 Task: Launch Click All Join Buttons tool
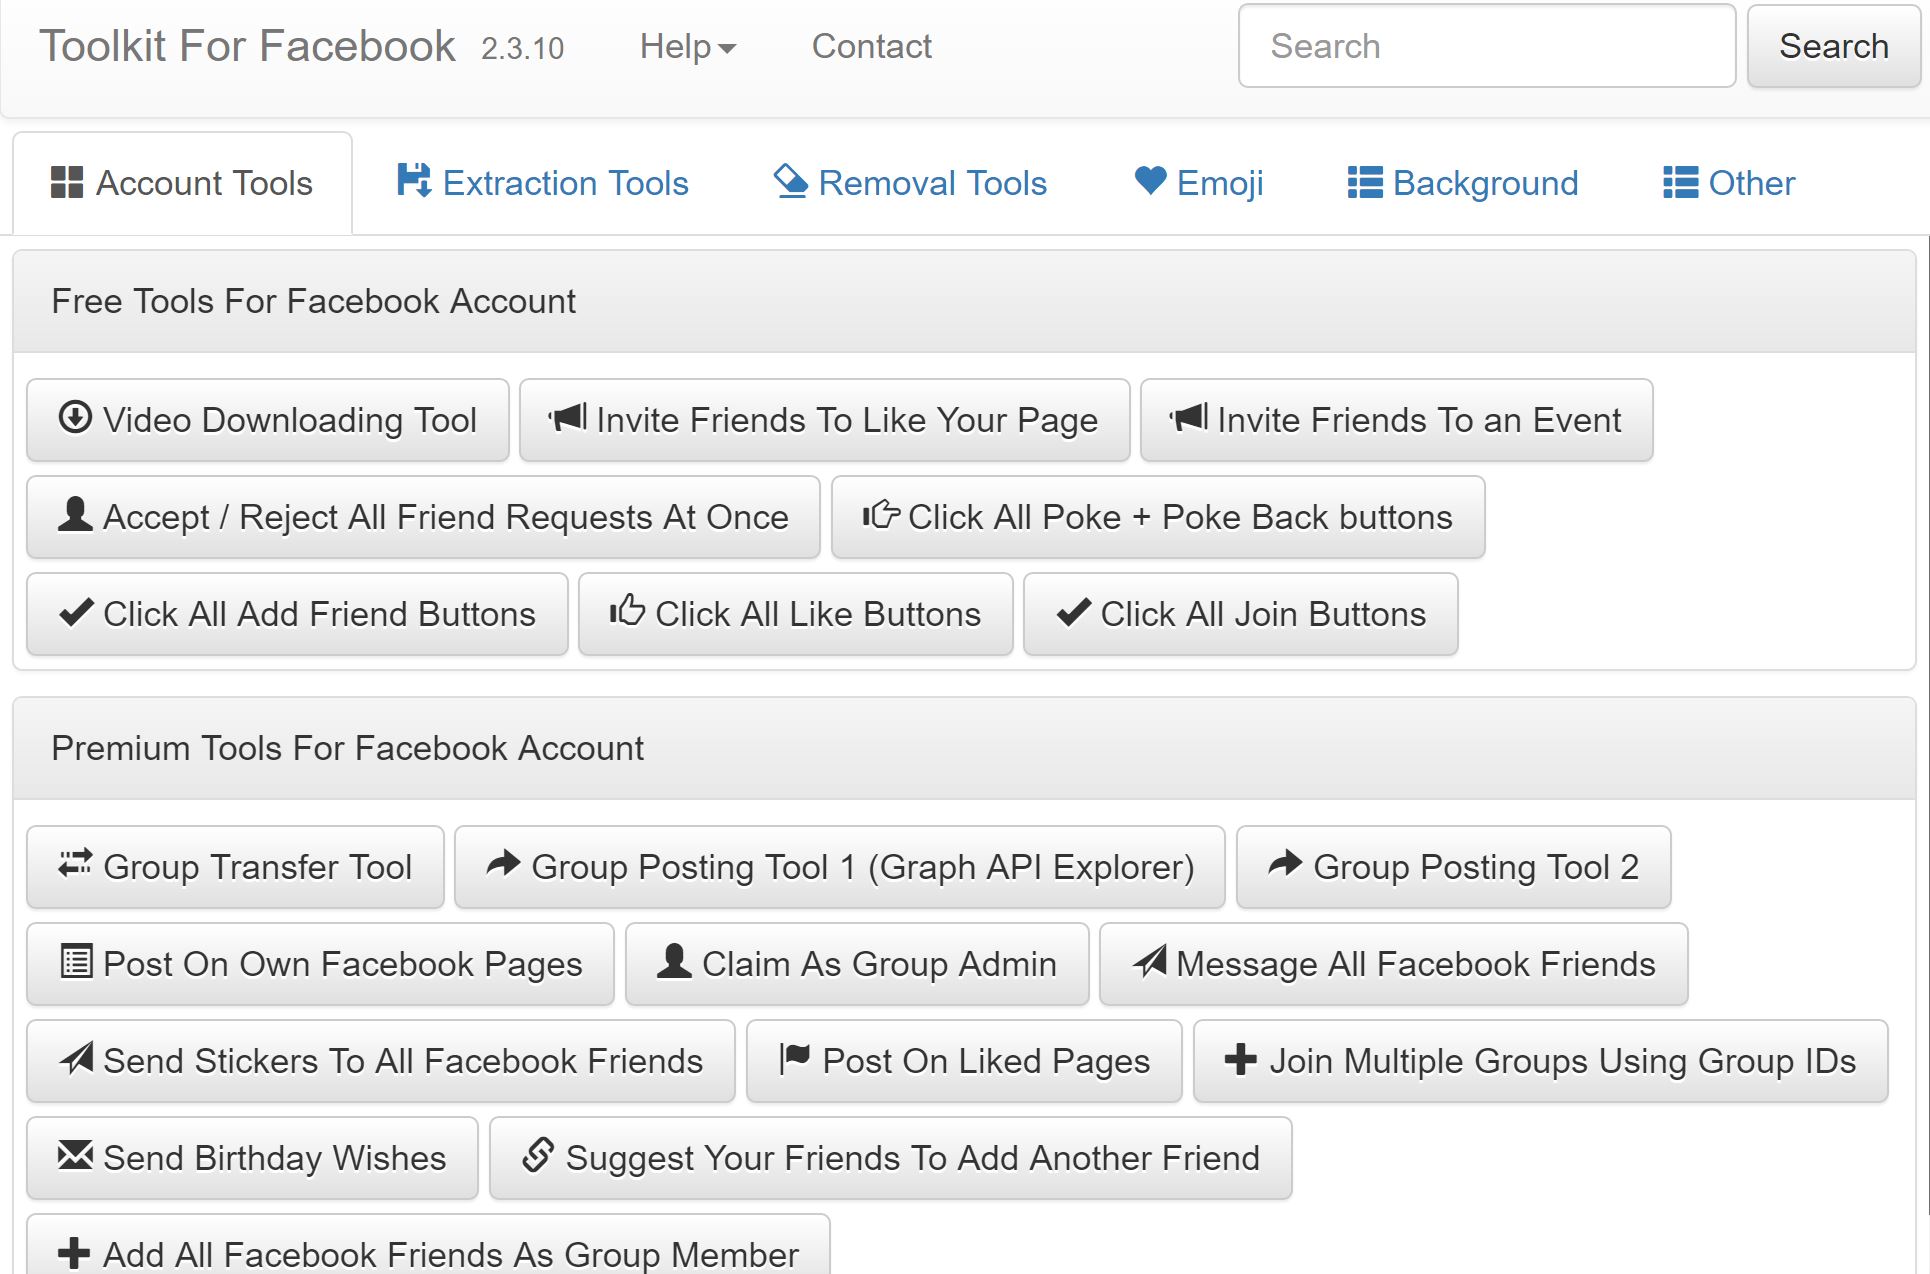1241,614
